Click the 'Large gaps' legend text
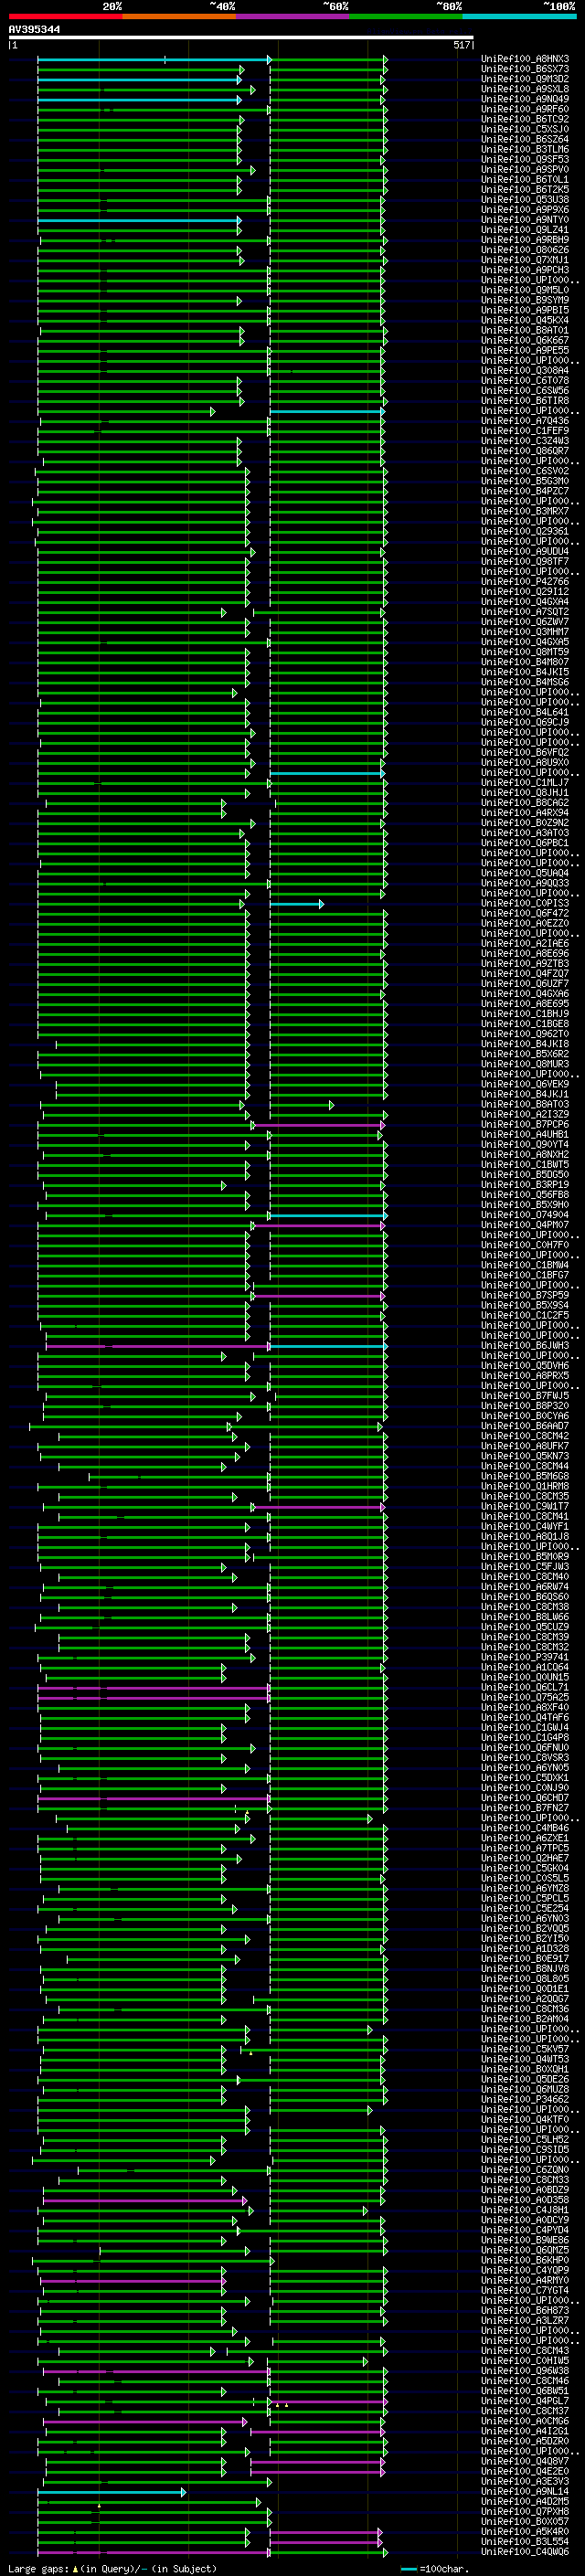The width and height of the screenshot is (585, 2576). pos(39,2569)
